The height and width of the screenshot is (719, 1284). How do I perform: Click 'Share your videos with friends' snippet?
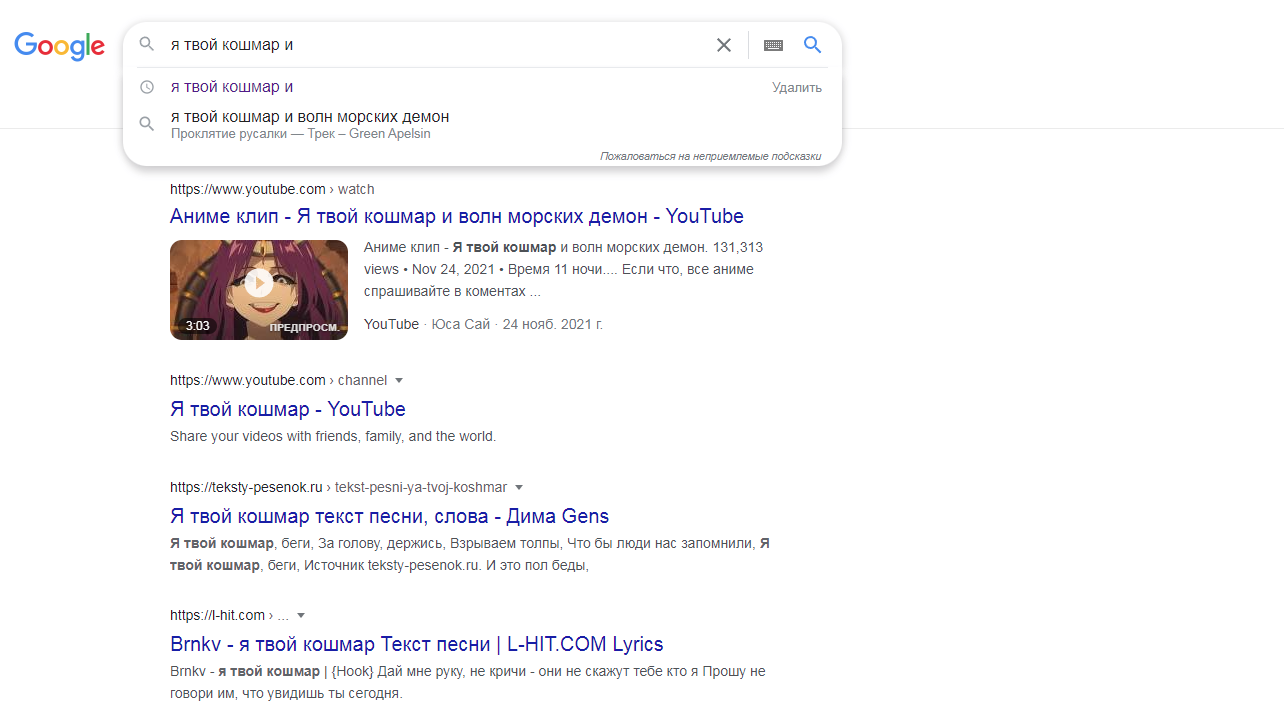tap(333, 436)
